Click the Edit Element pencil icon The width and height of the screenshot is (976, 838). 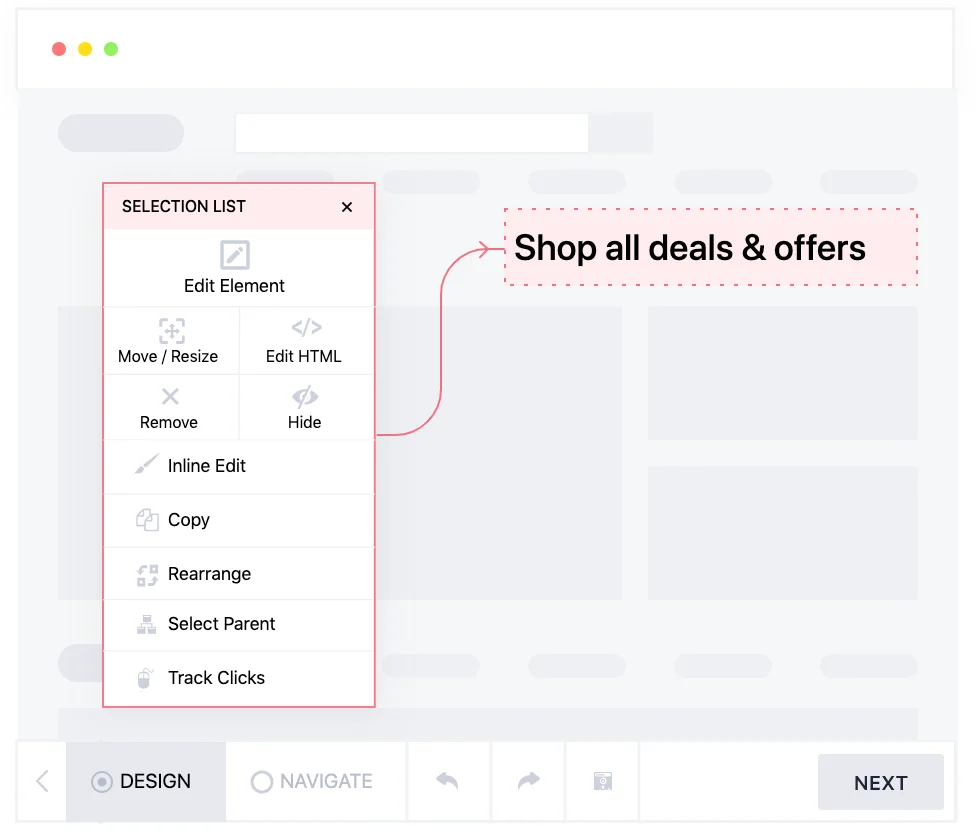pyautogui.click(x=235, y=255)
